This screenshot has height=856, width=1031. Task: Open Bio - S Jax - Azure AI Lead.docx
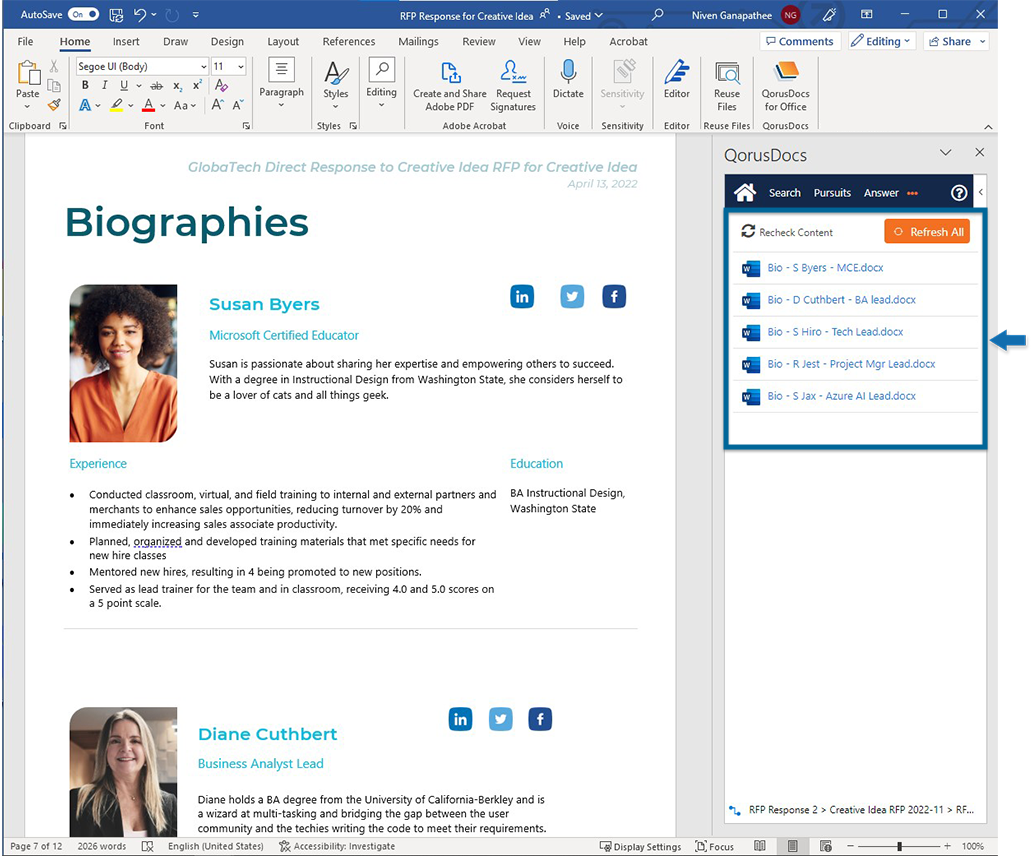(x=842, y=396)
